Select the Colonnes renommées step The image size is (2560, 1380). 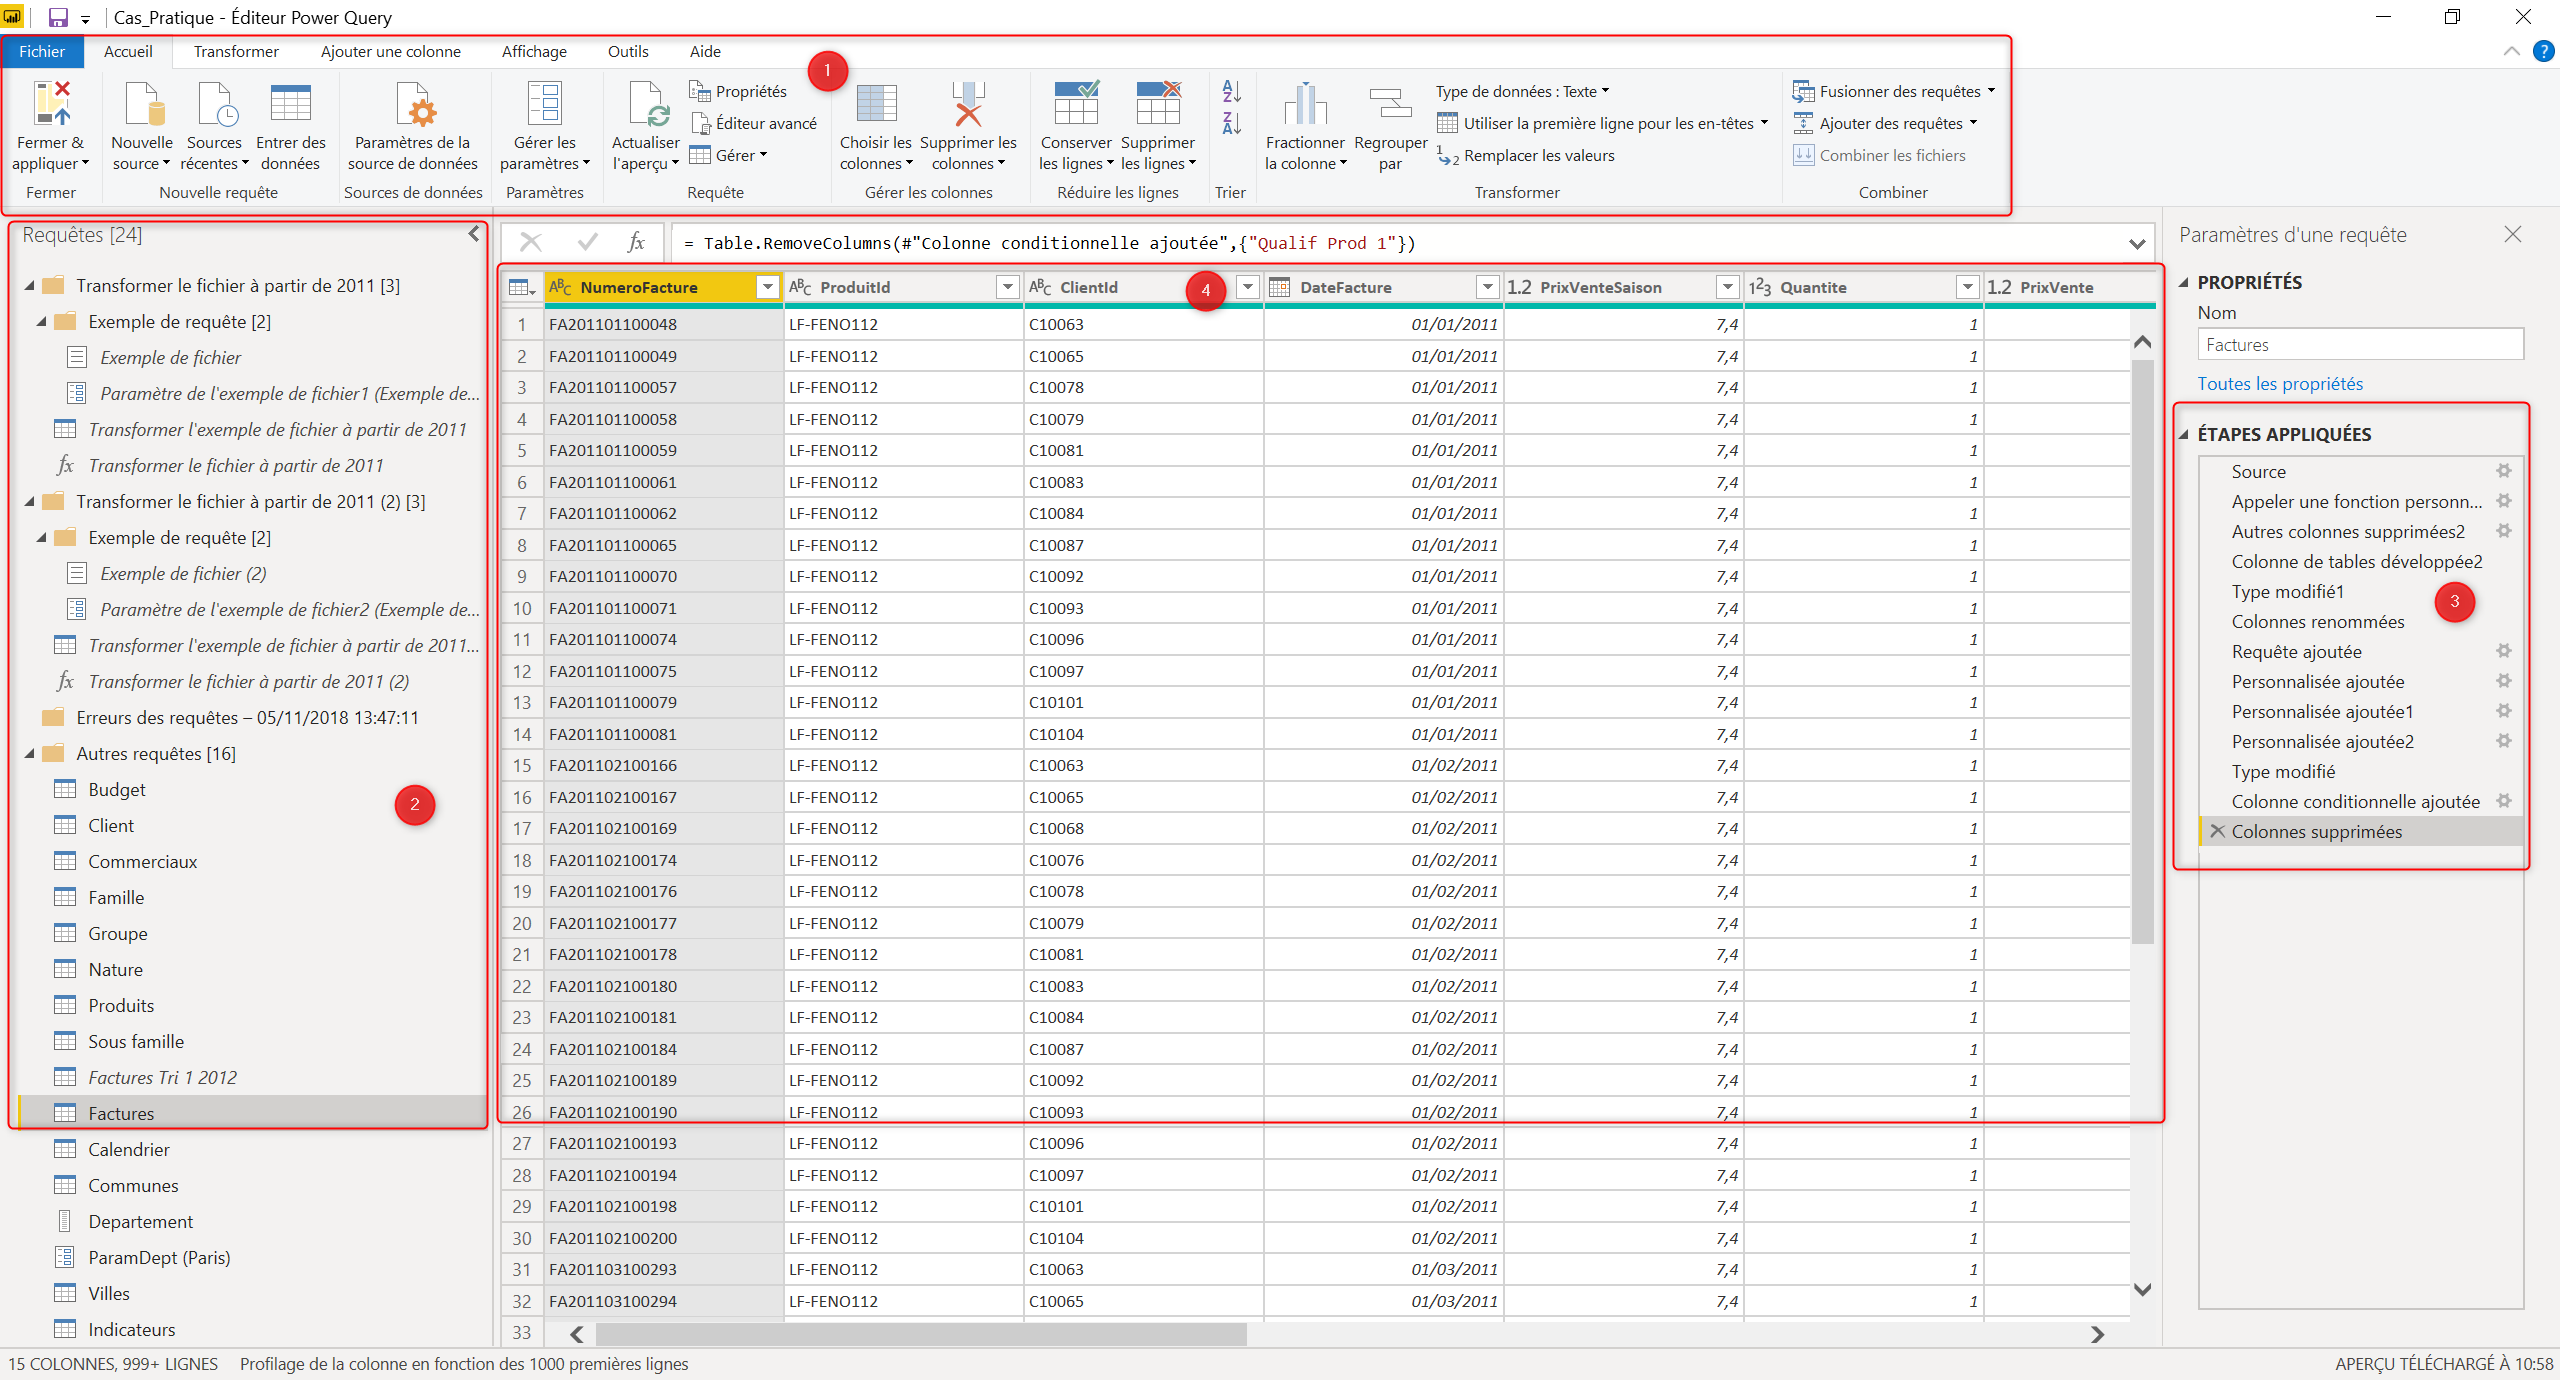(2318, 621)
